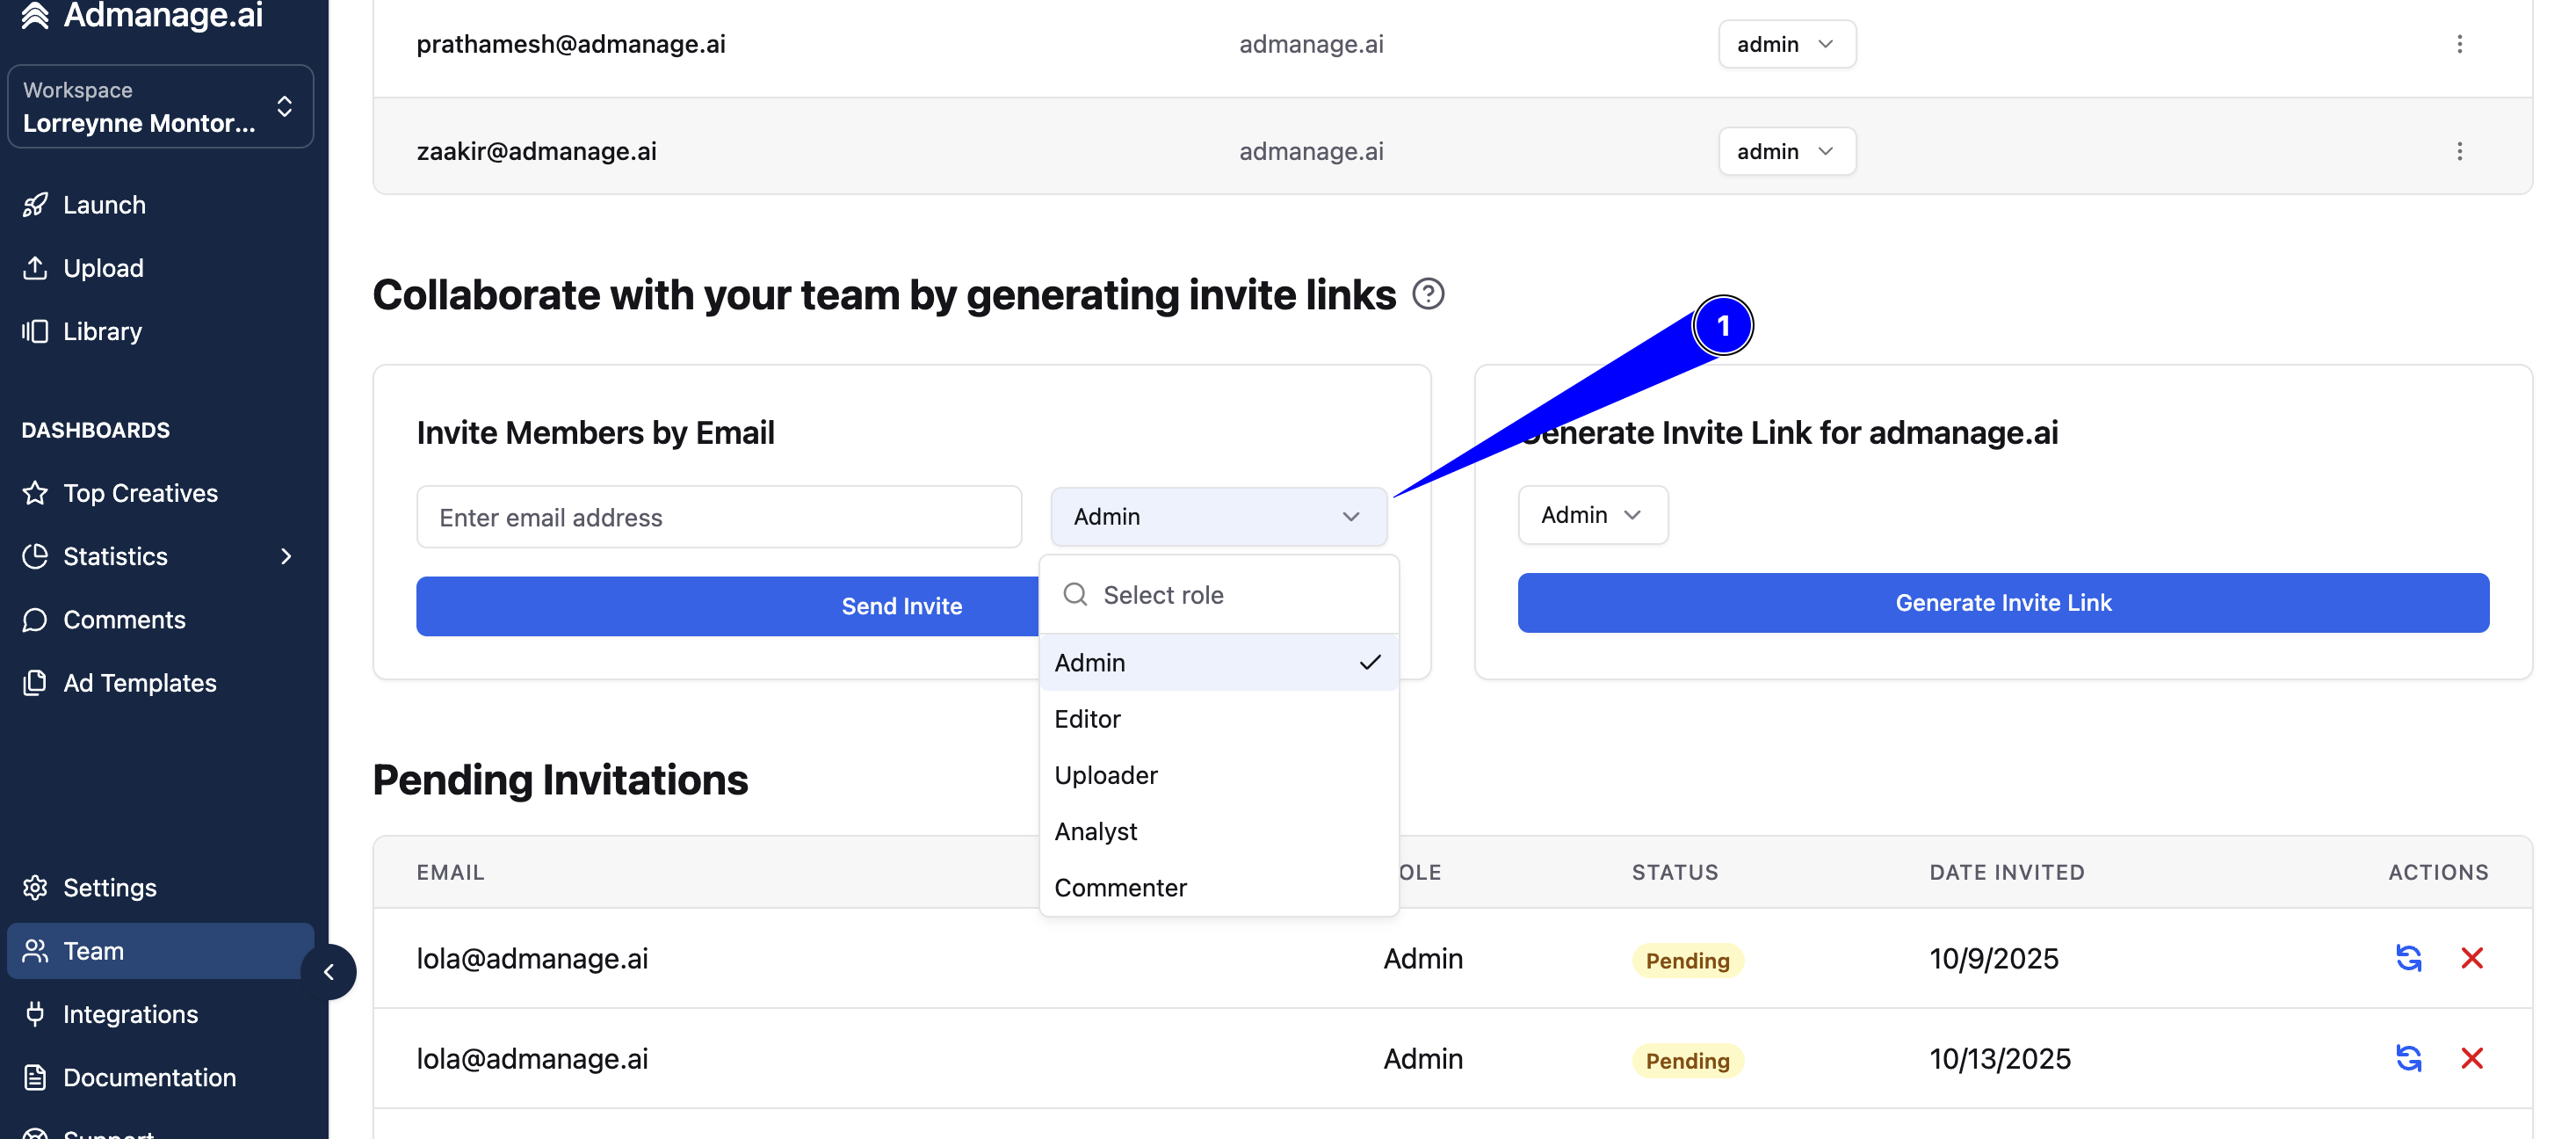Click the Team people icon
2576x1139 pixels.
35,951
